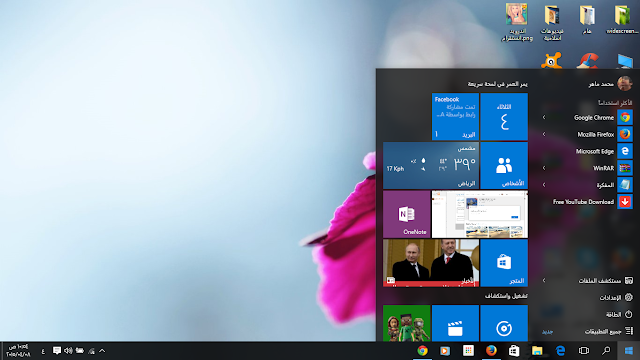Open the OneNote tile
This screenshot has height=360, width=640.
click(407, 214)
